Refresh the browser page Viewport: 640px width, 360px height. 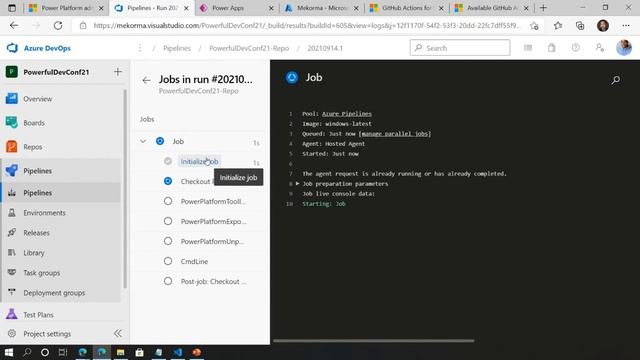(x=58, y=26)
